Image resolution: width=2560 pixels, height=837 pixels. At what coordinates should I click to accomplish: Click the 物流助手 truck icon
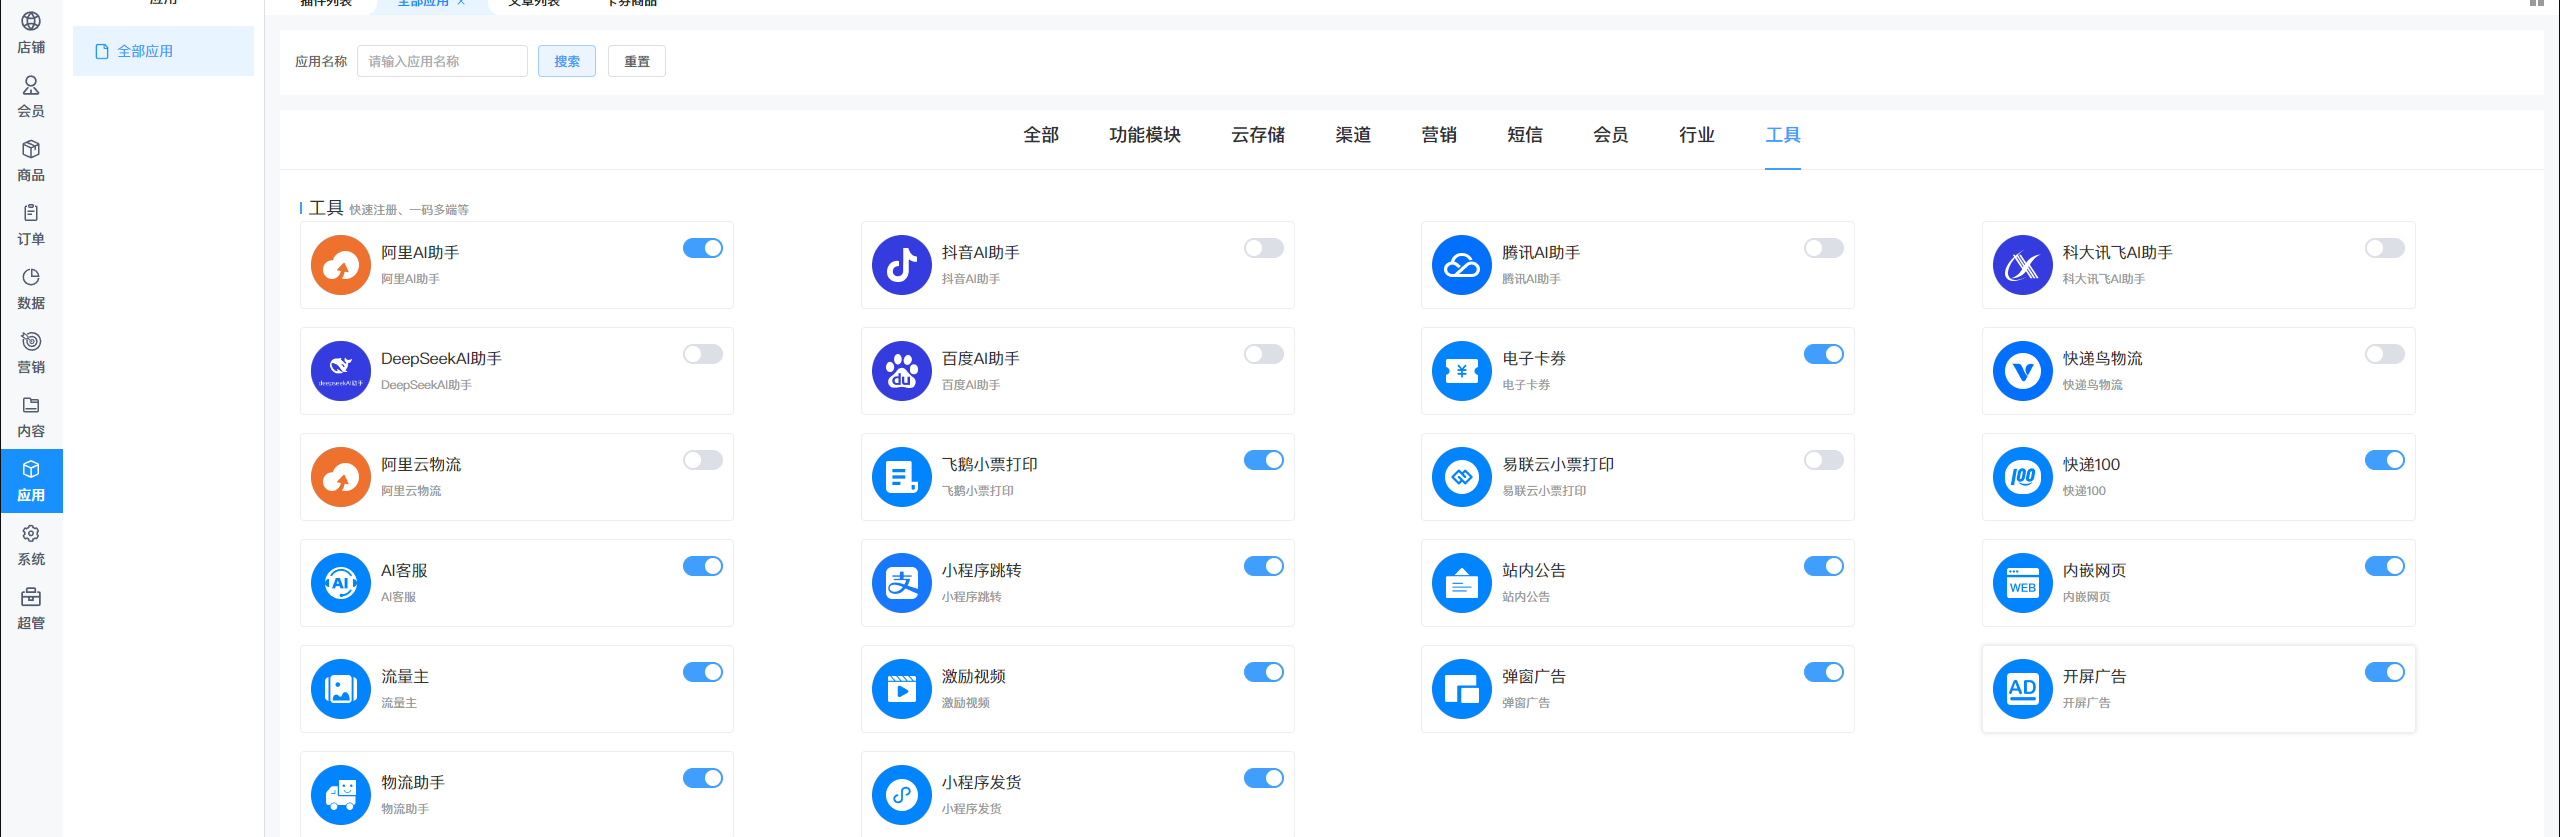tap(341, 795)
